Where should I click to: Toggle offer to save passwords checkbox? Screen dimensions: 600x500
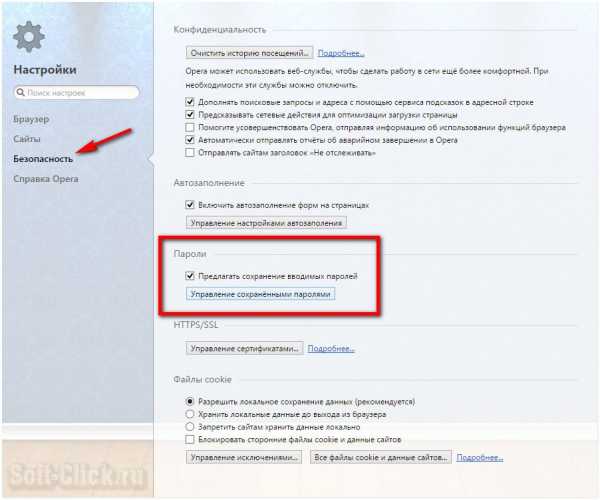coord(190,275)
